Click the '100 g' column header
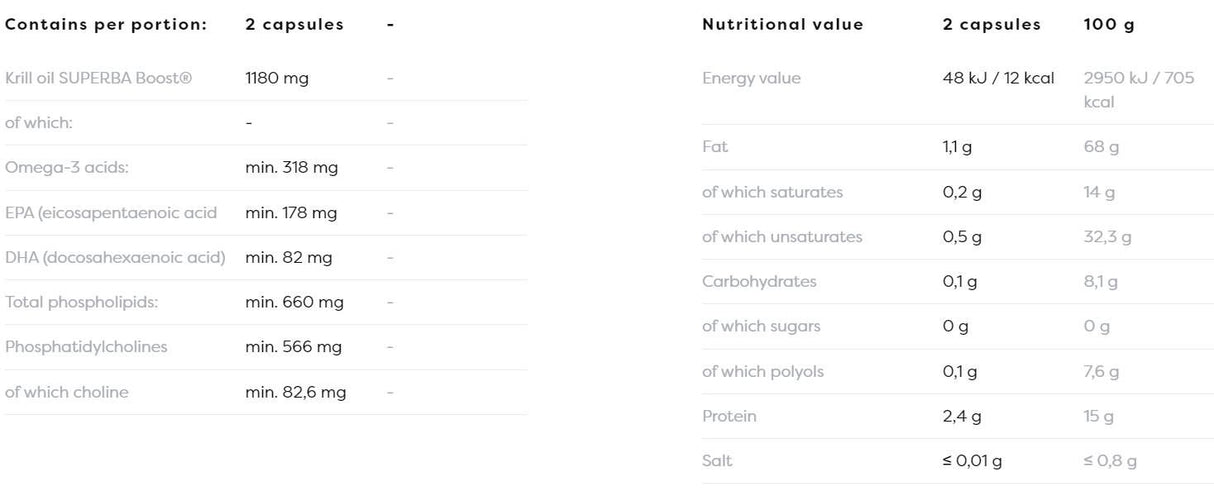 (x=1109, y=25)
